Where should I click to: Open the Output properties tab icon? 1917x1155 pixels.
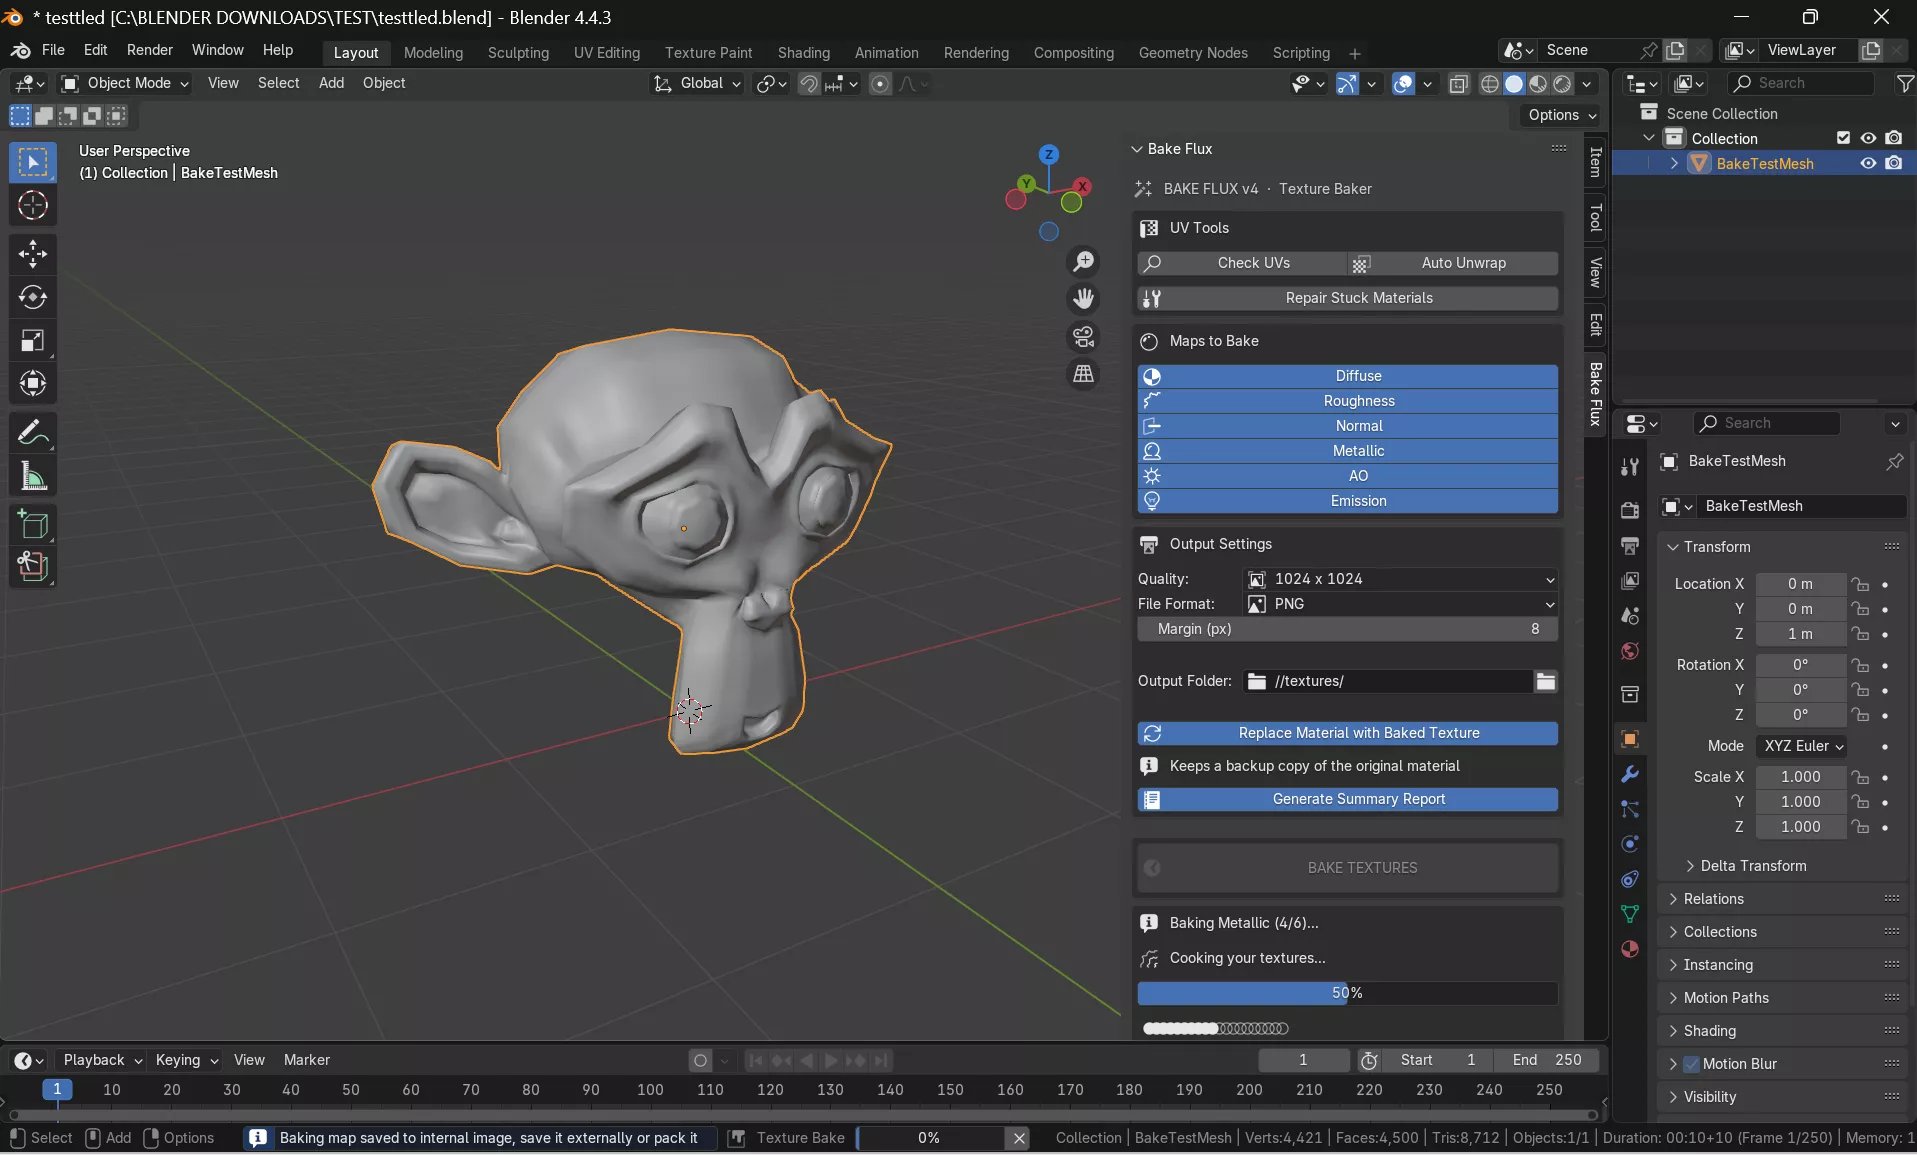click(x=1630, y=545)
